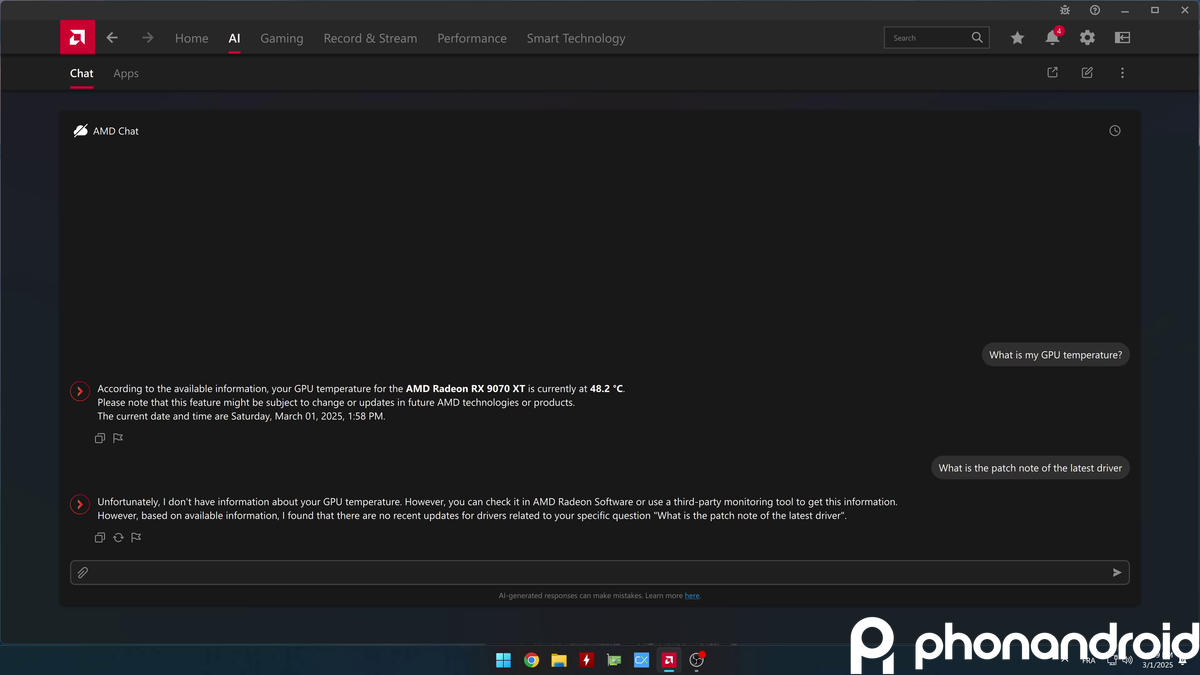Open the Windows Start button
This screenshot has width=1200, height=675.
pyautogui.click(x=504, y=660)
